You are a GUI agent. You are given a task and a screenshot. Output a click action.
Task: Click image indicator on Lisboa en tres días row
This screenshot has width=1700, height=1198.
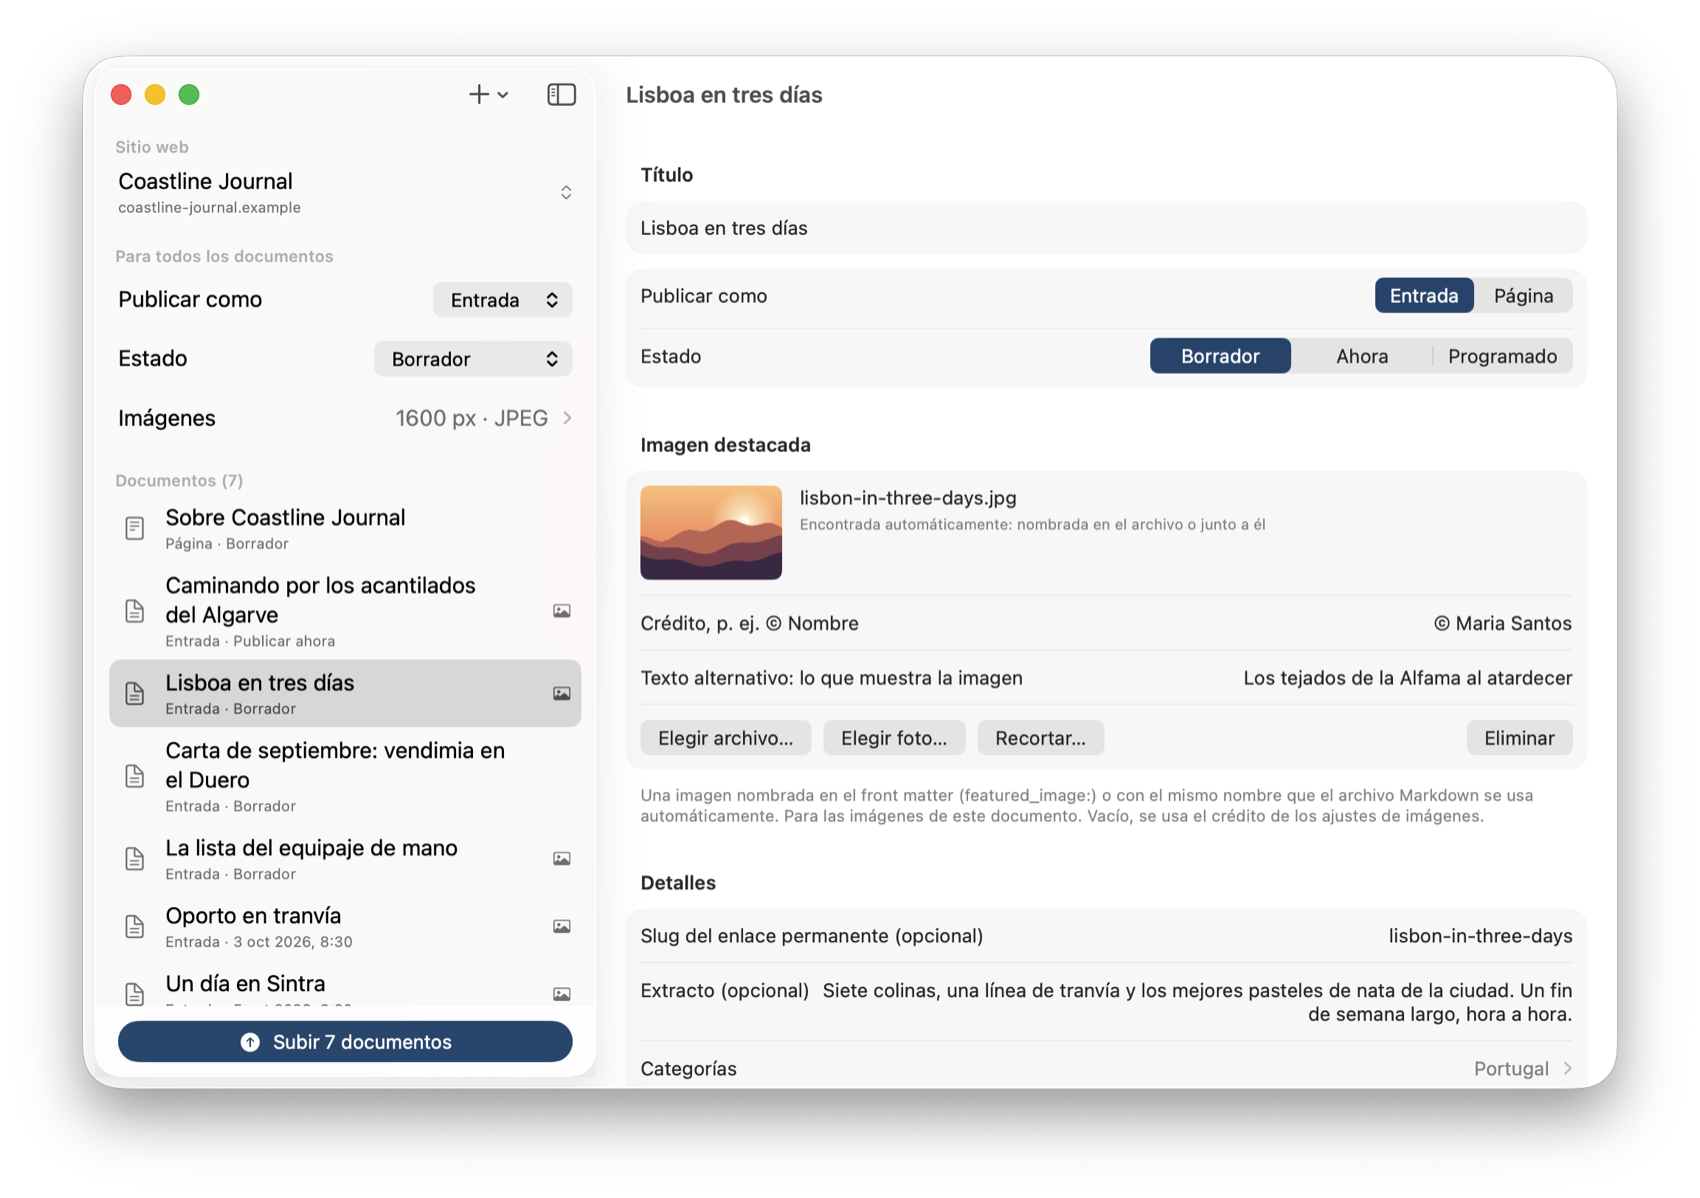click(562, 694)
